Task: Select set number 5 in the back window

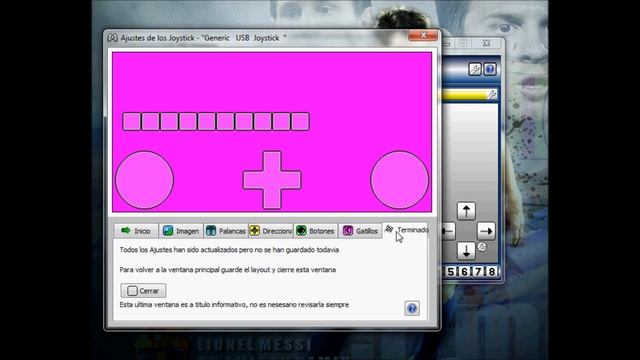Action: point(451,271)
